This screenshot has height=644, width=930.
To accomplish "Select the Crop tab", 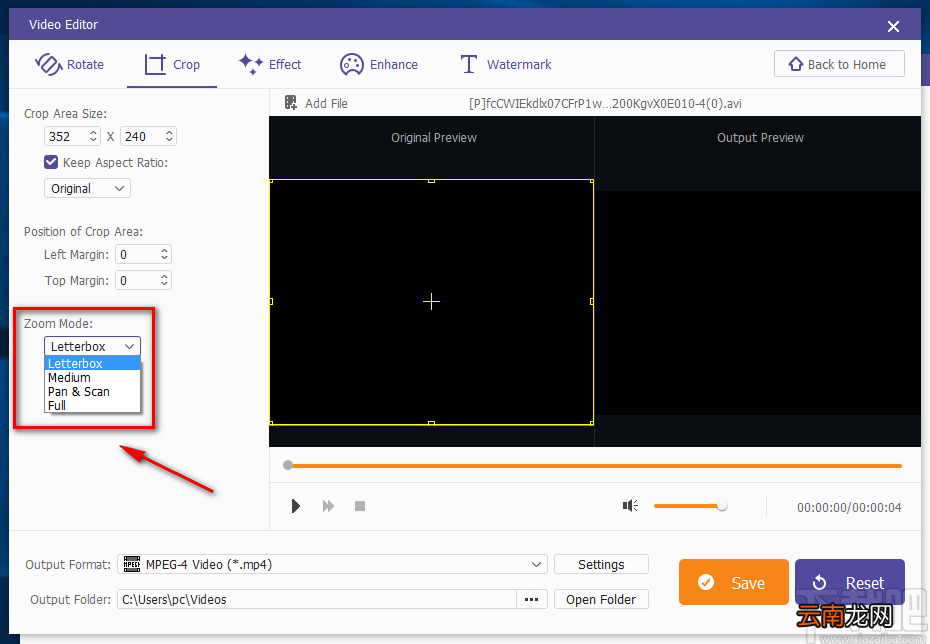I will point(172,64).
